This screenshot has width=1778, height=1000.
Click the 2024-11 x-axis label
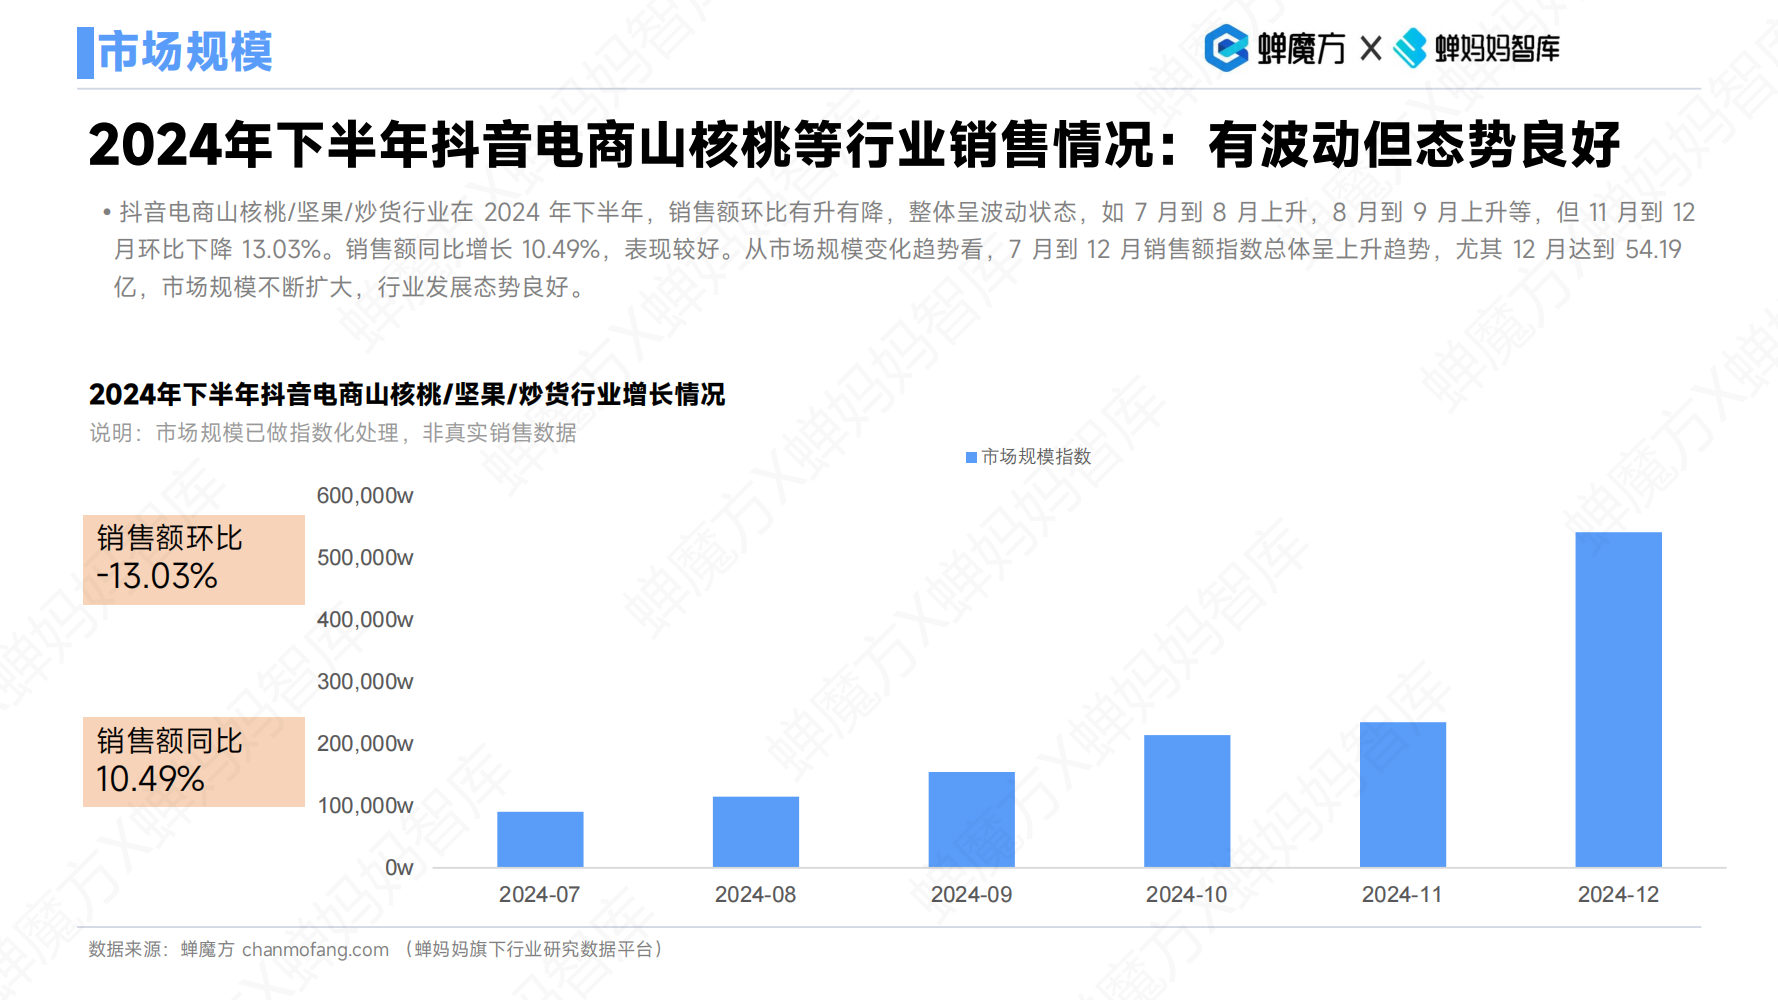pos(1403,895)
